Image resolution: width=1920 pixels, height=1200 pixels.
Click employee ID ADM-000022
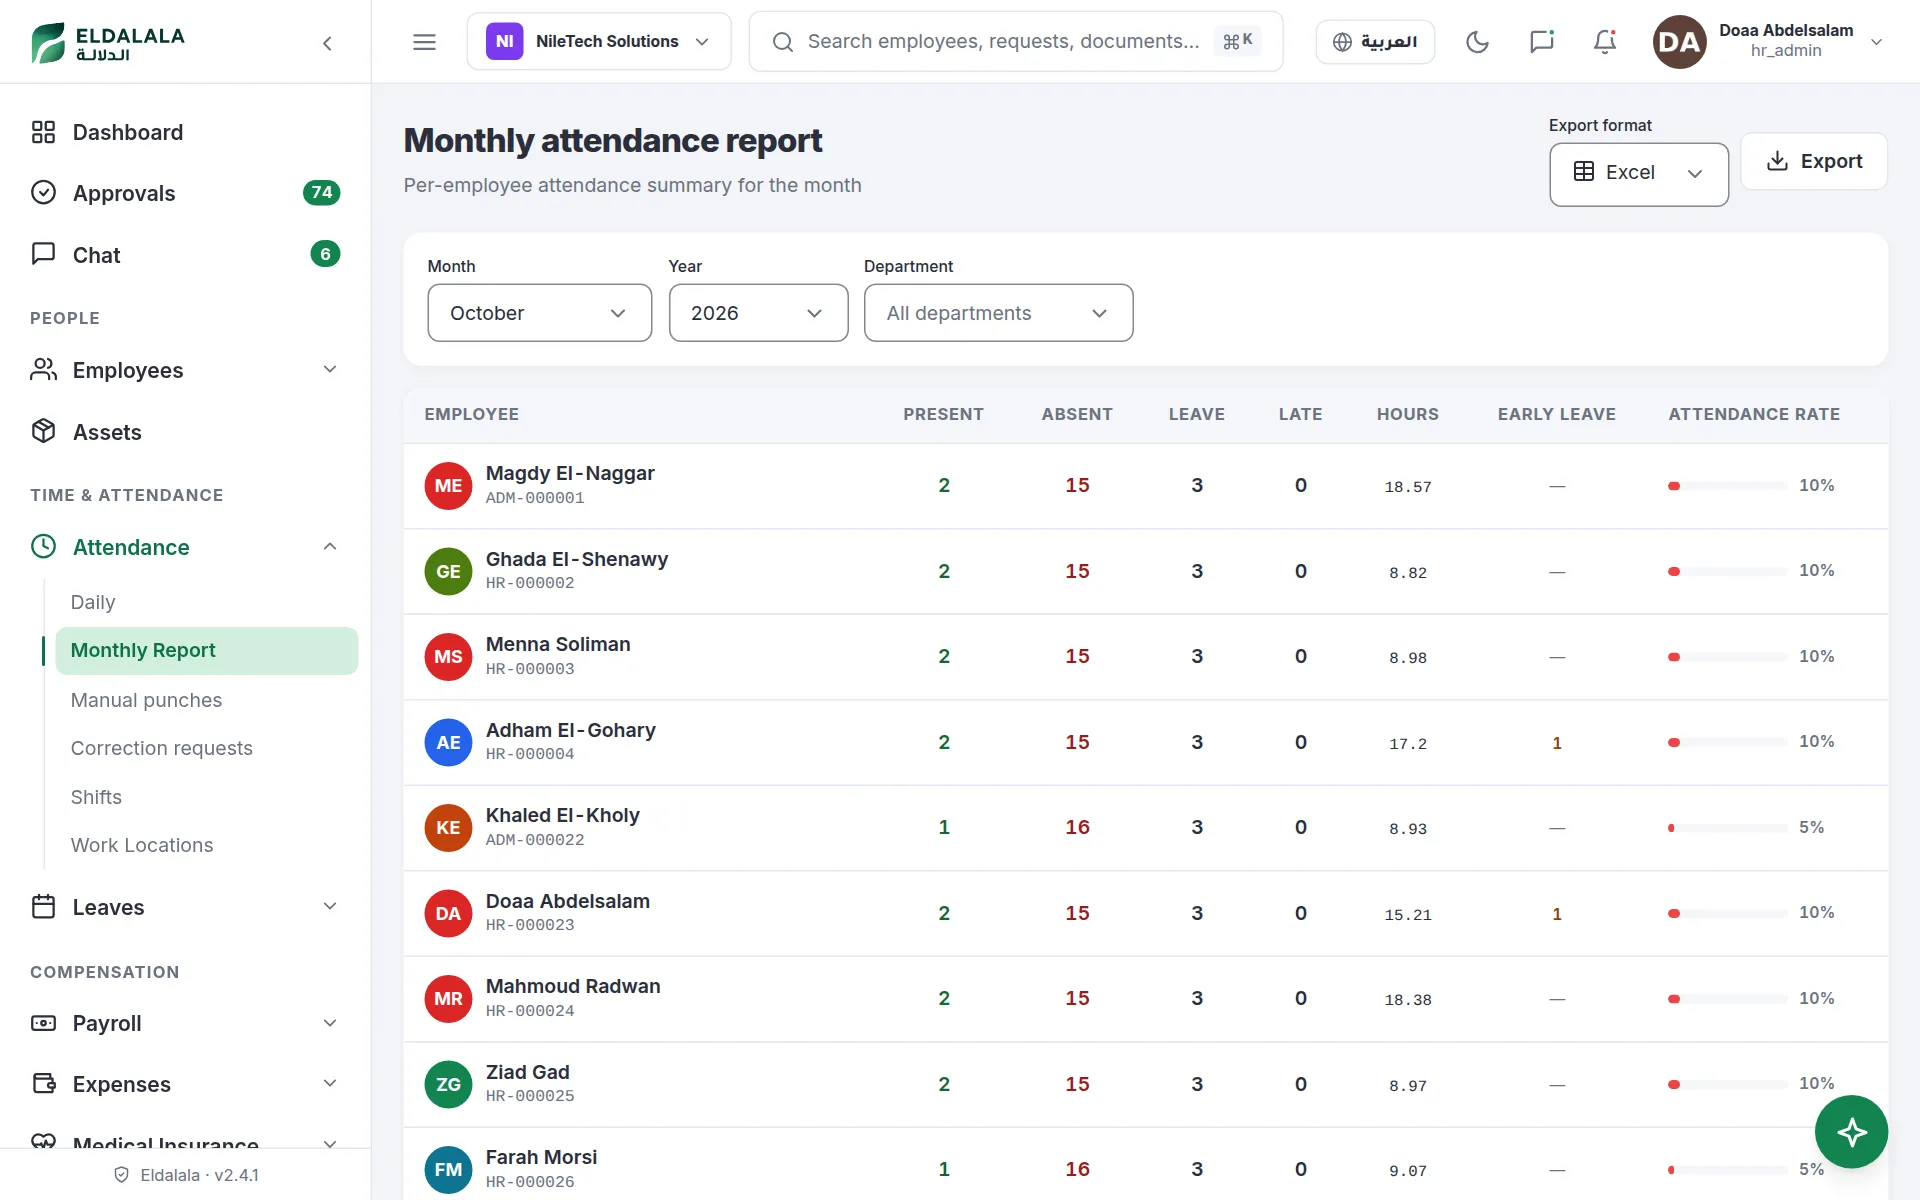[535, 840]
